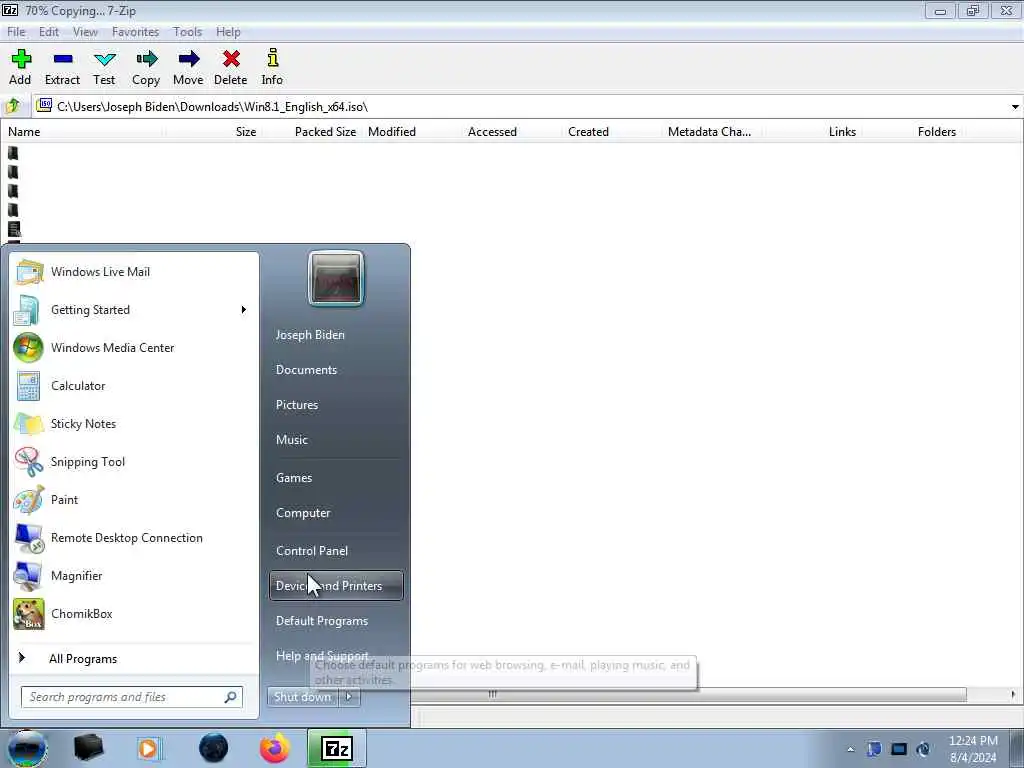Open Remote Desktop Connection

coord(133,537)
